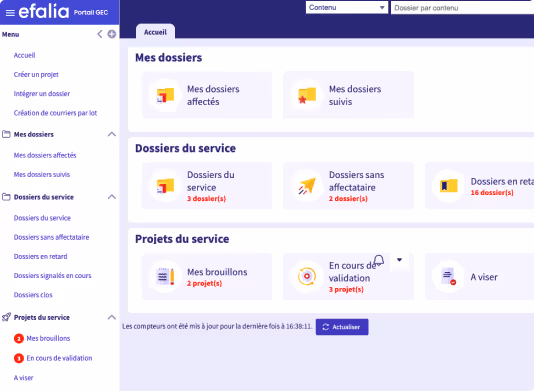Click the 2 dossier(s) counter text
The image size is (534, 391).
[348, 199]
